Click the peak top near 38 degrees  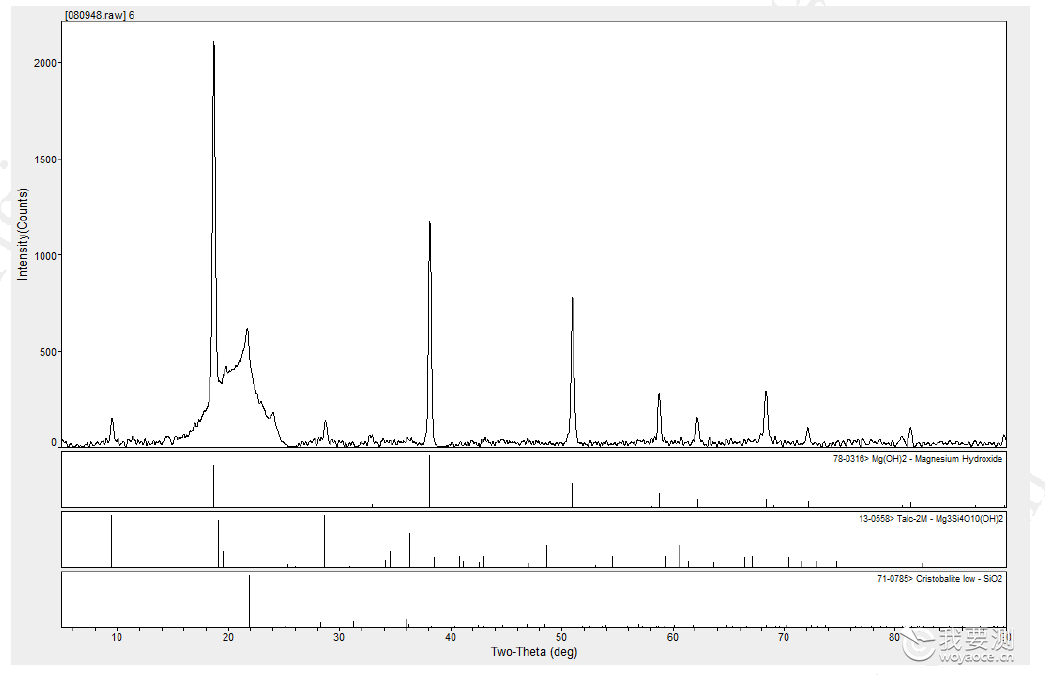[430, 224]
